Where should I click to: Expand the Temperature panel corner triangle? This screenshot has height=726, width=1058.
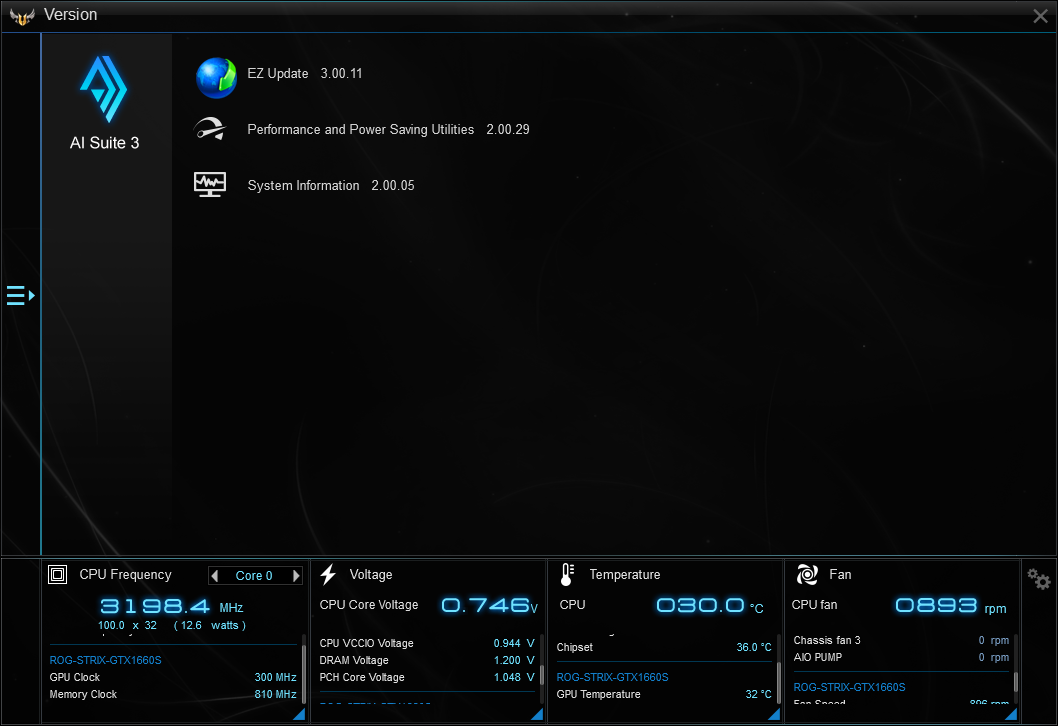click(774, 714)
